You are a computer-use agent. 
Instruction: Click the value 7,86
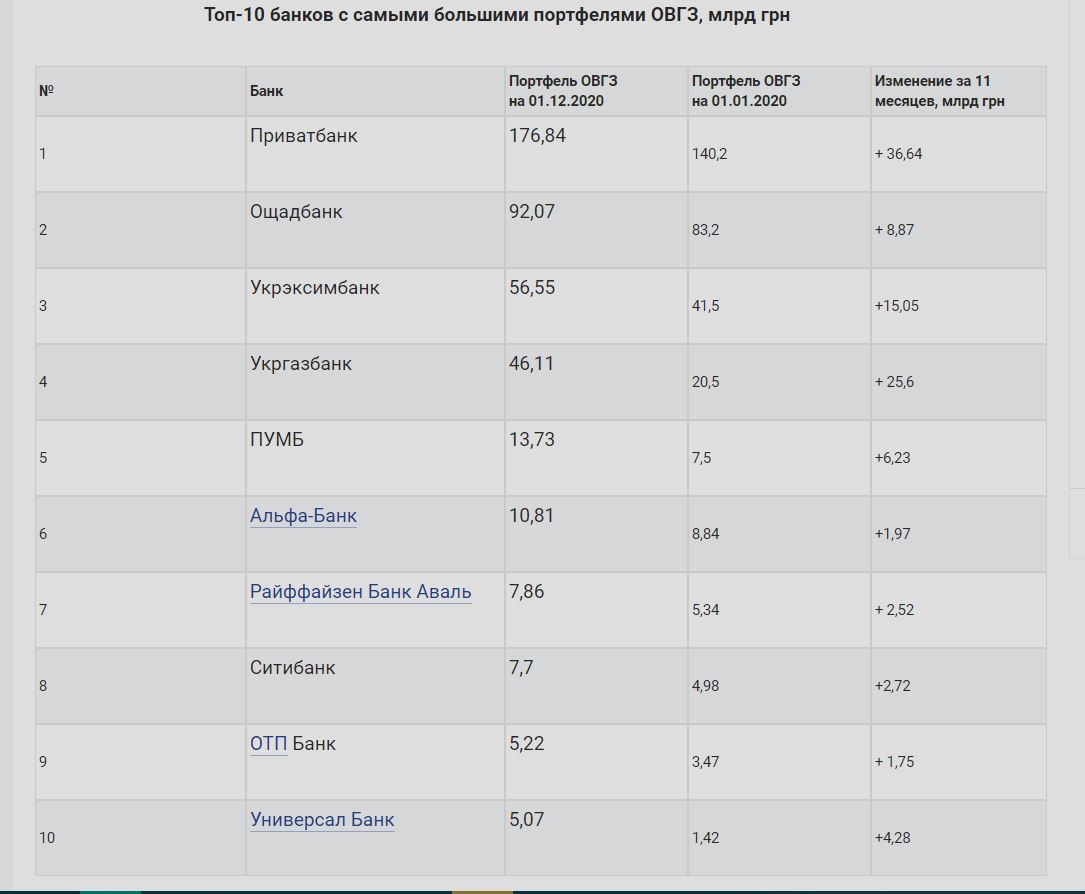[x=526, y=592]
